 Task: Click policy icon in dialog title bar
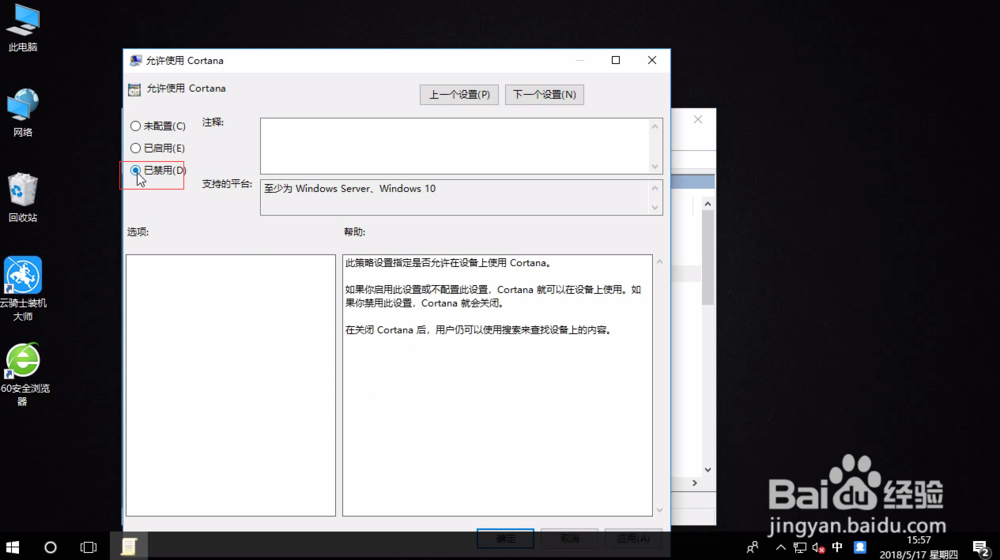[x=136, y=61]
